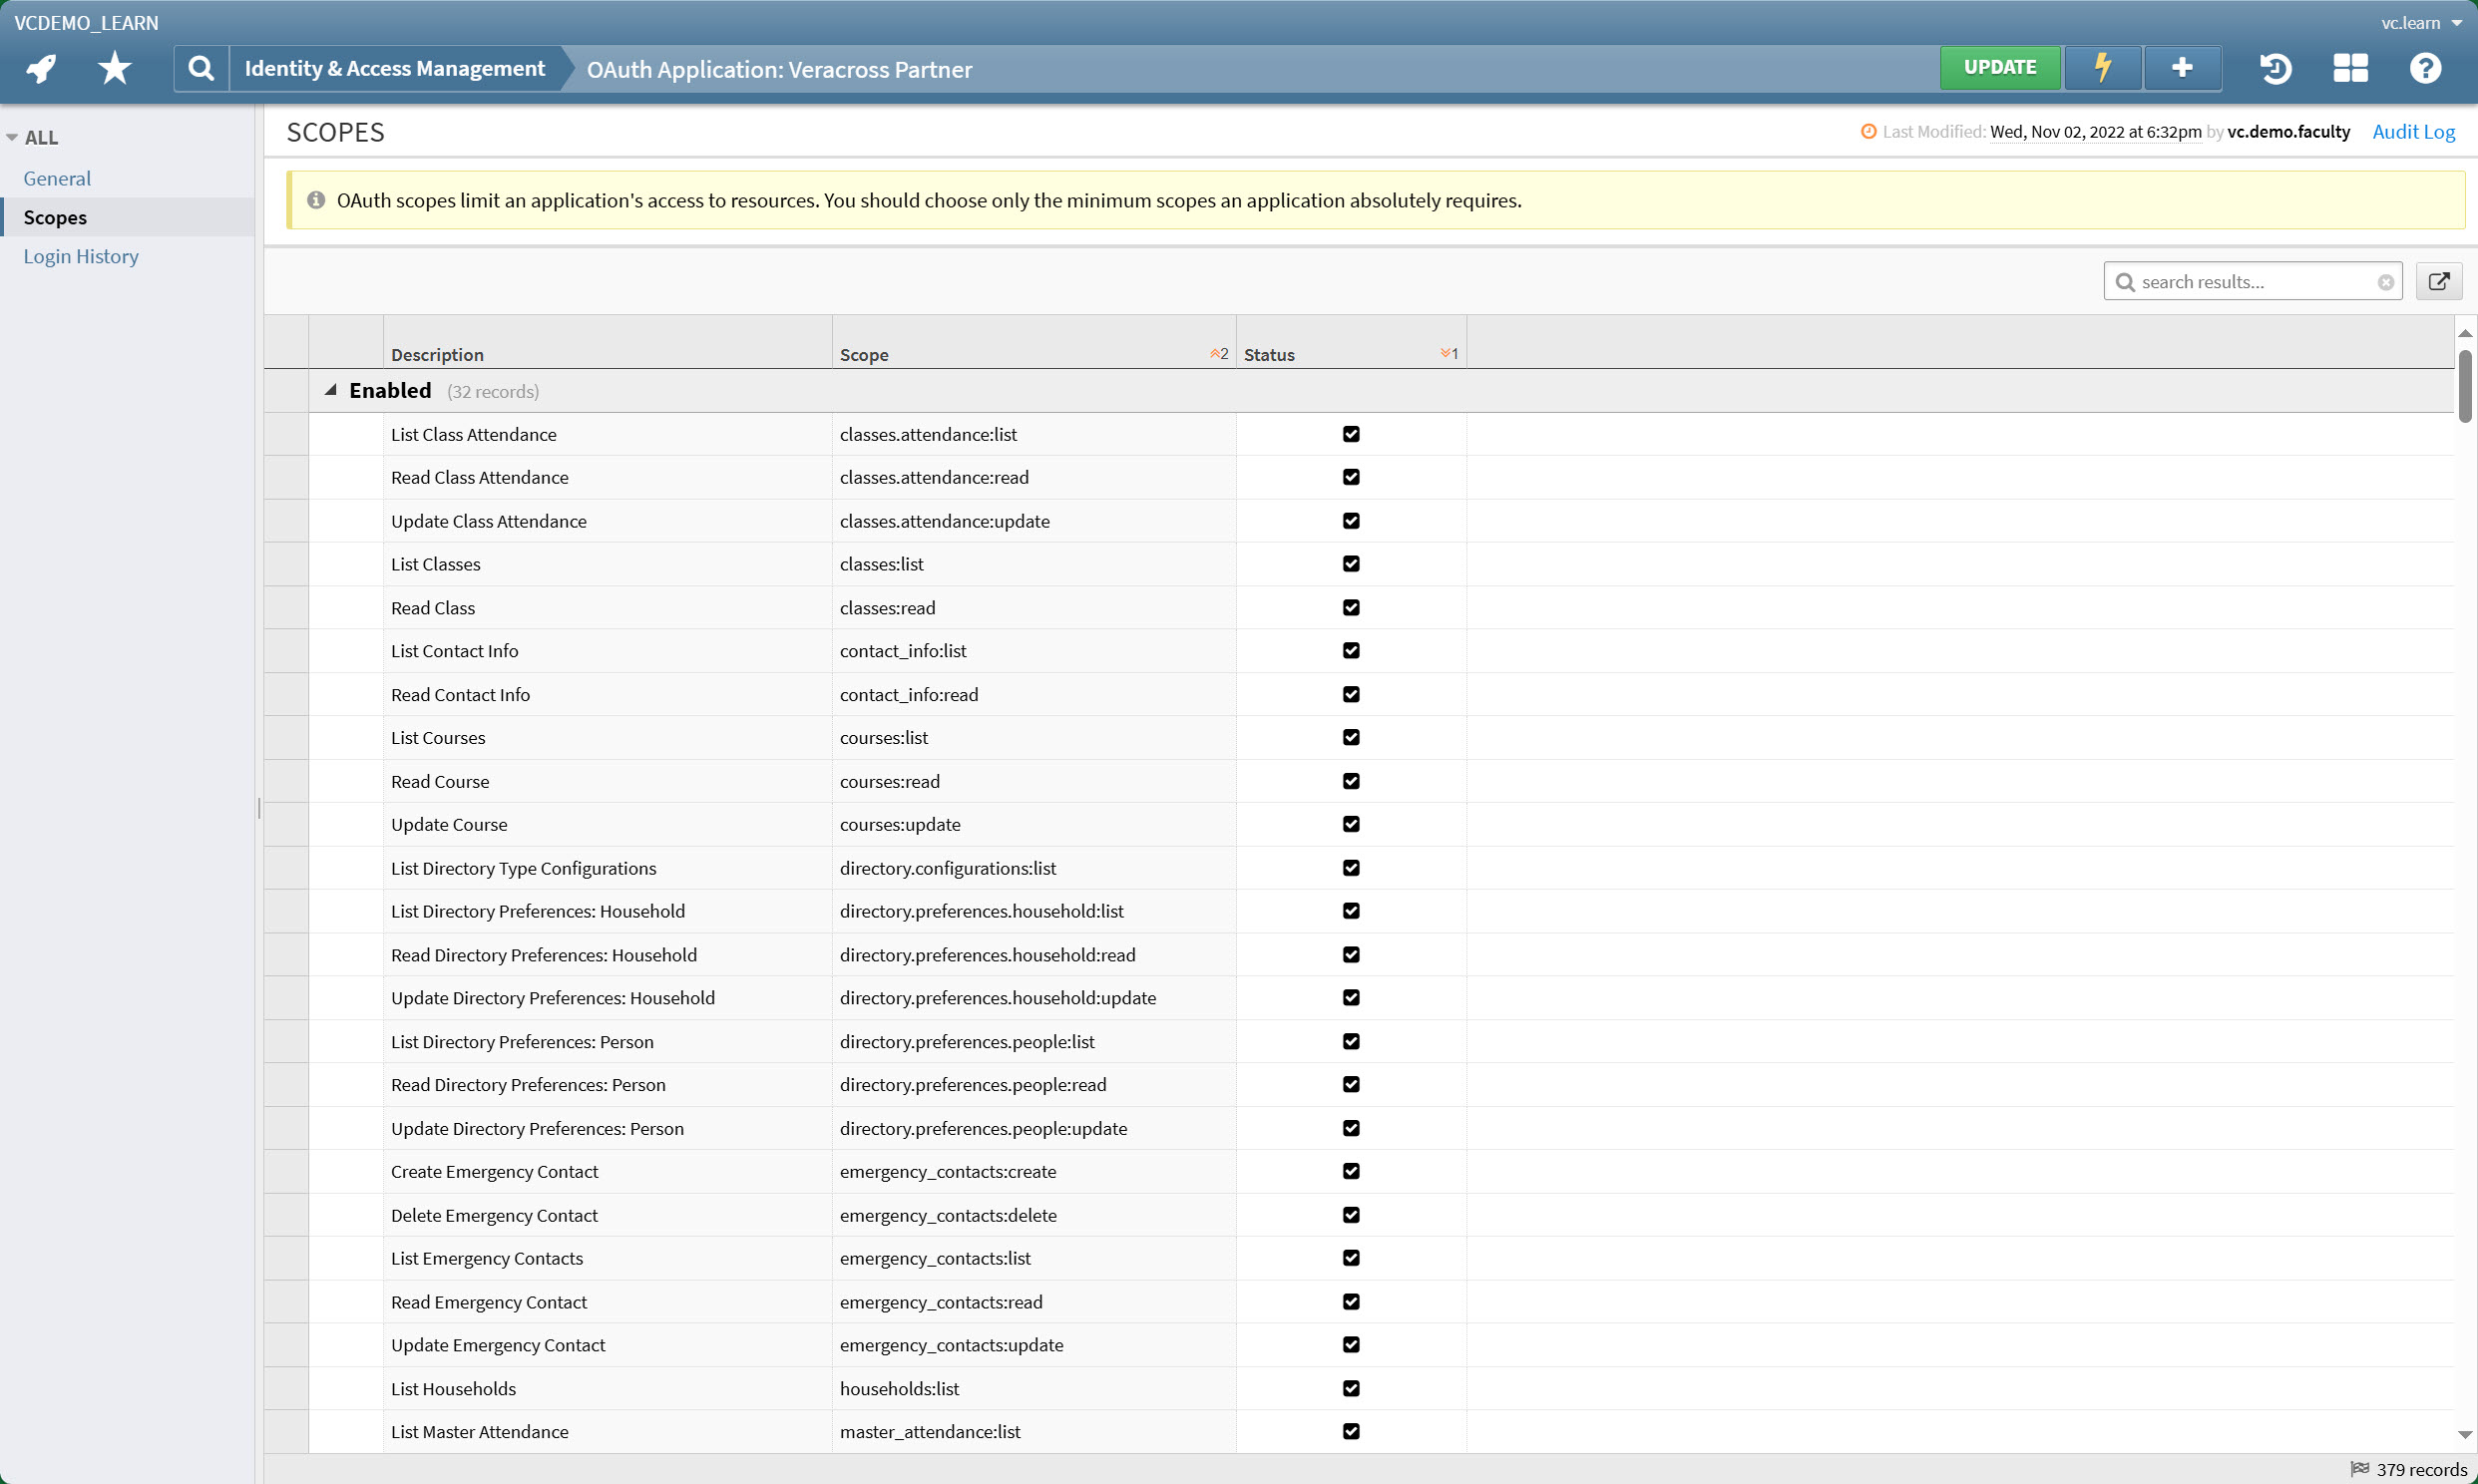Click the export results icon beside the search box
The height and width of the screenshot is (1484, 2478).
point(2439,281)
